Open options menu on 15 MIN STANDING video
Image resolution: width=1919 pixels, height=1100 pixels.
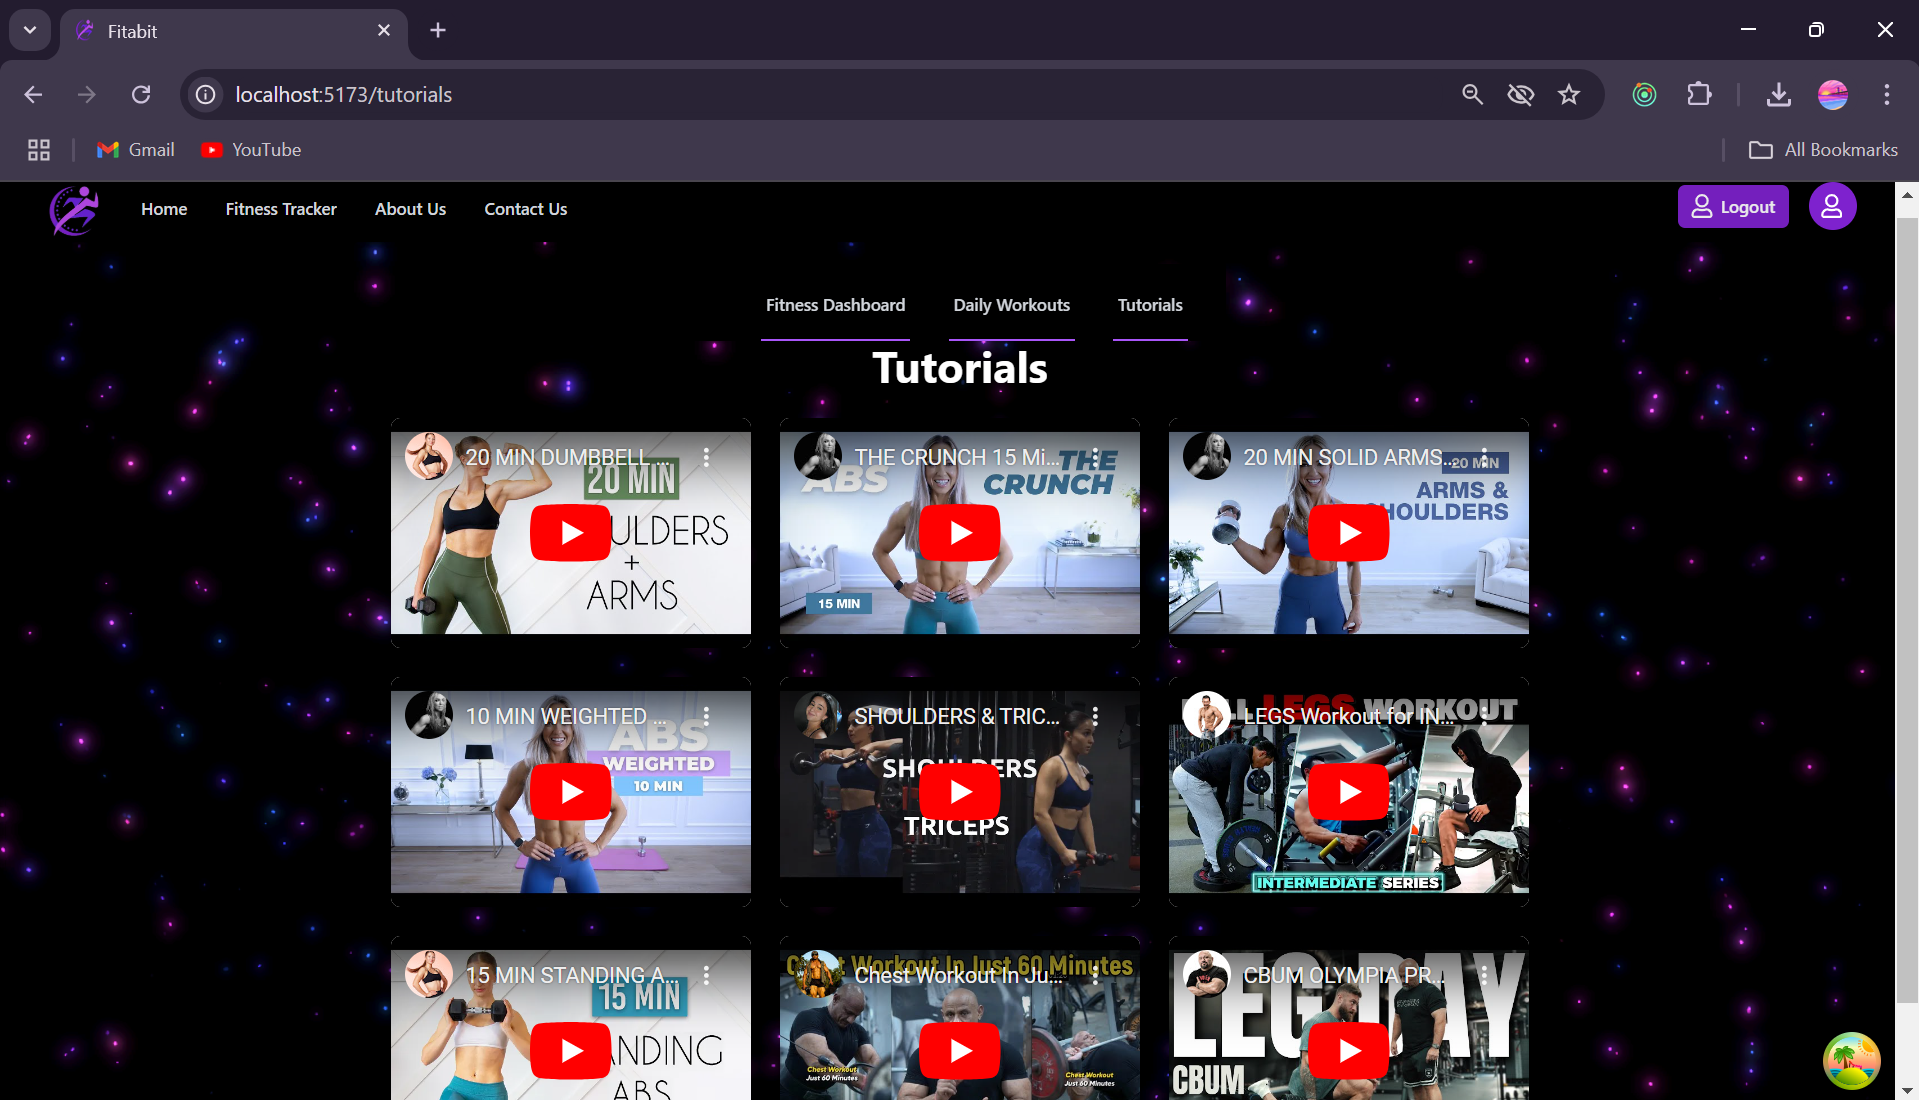coord(706,975)
